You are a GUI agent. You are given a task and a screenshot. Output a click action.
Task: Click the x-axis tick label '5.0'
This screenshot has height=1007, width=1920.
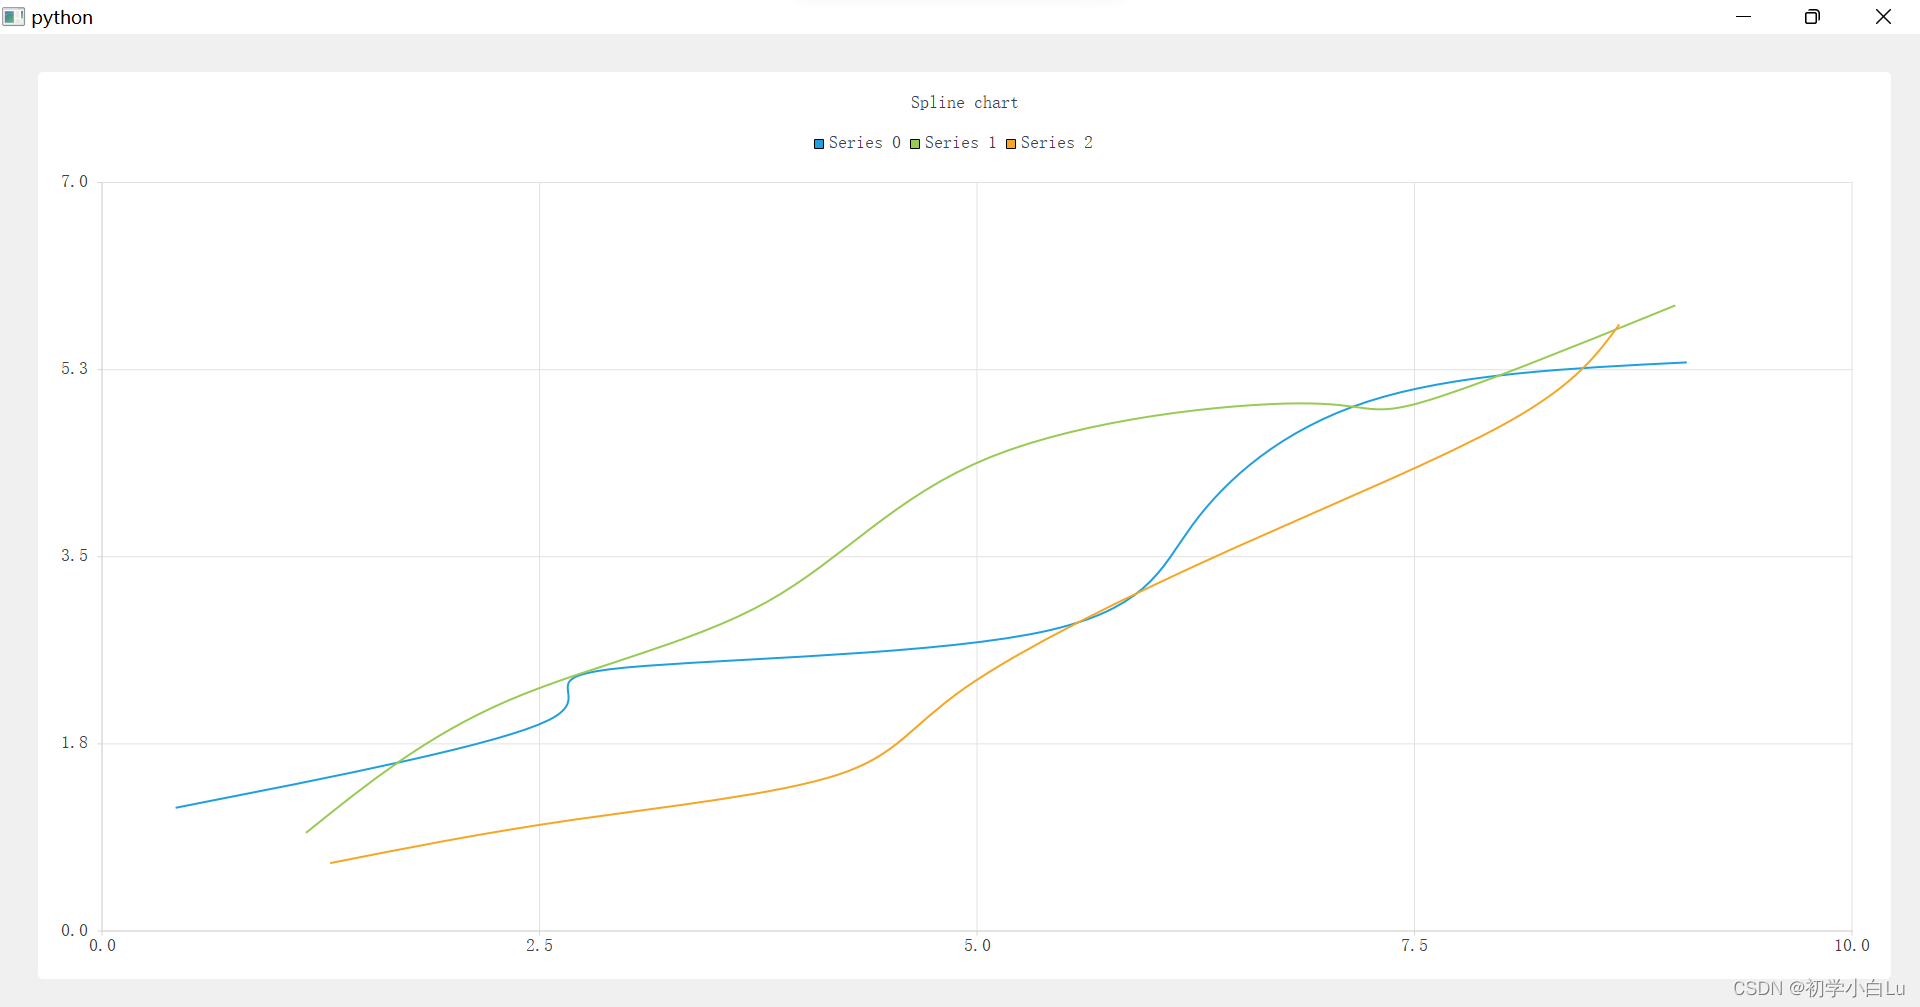(978, 945)
